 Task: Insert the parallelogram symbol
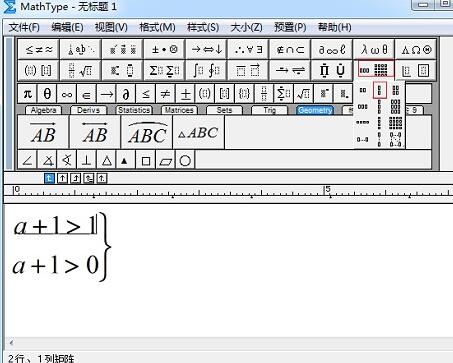165,160
